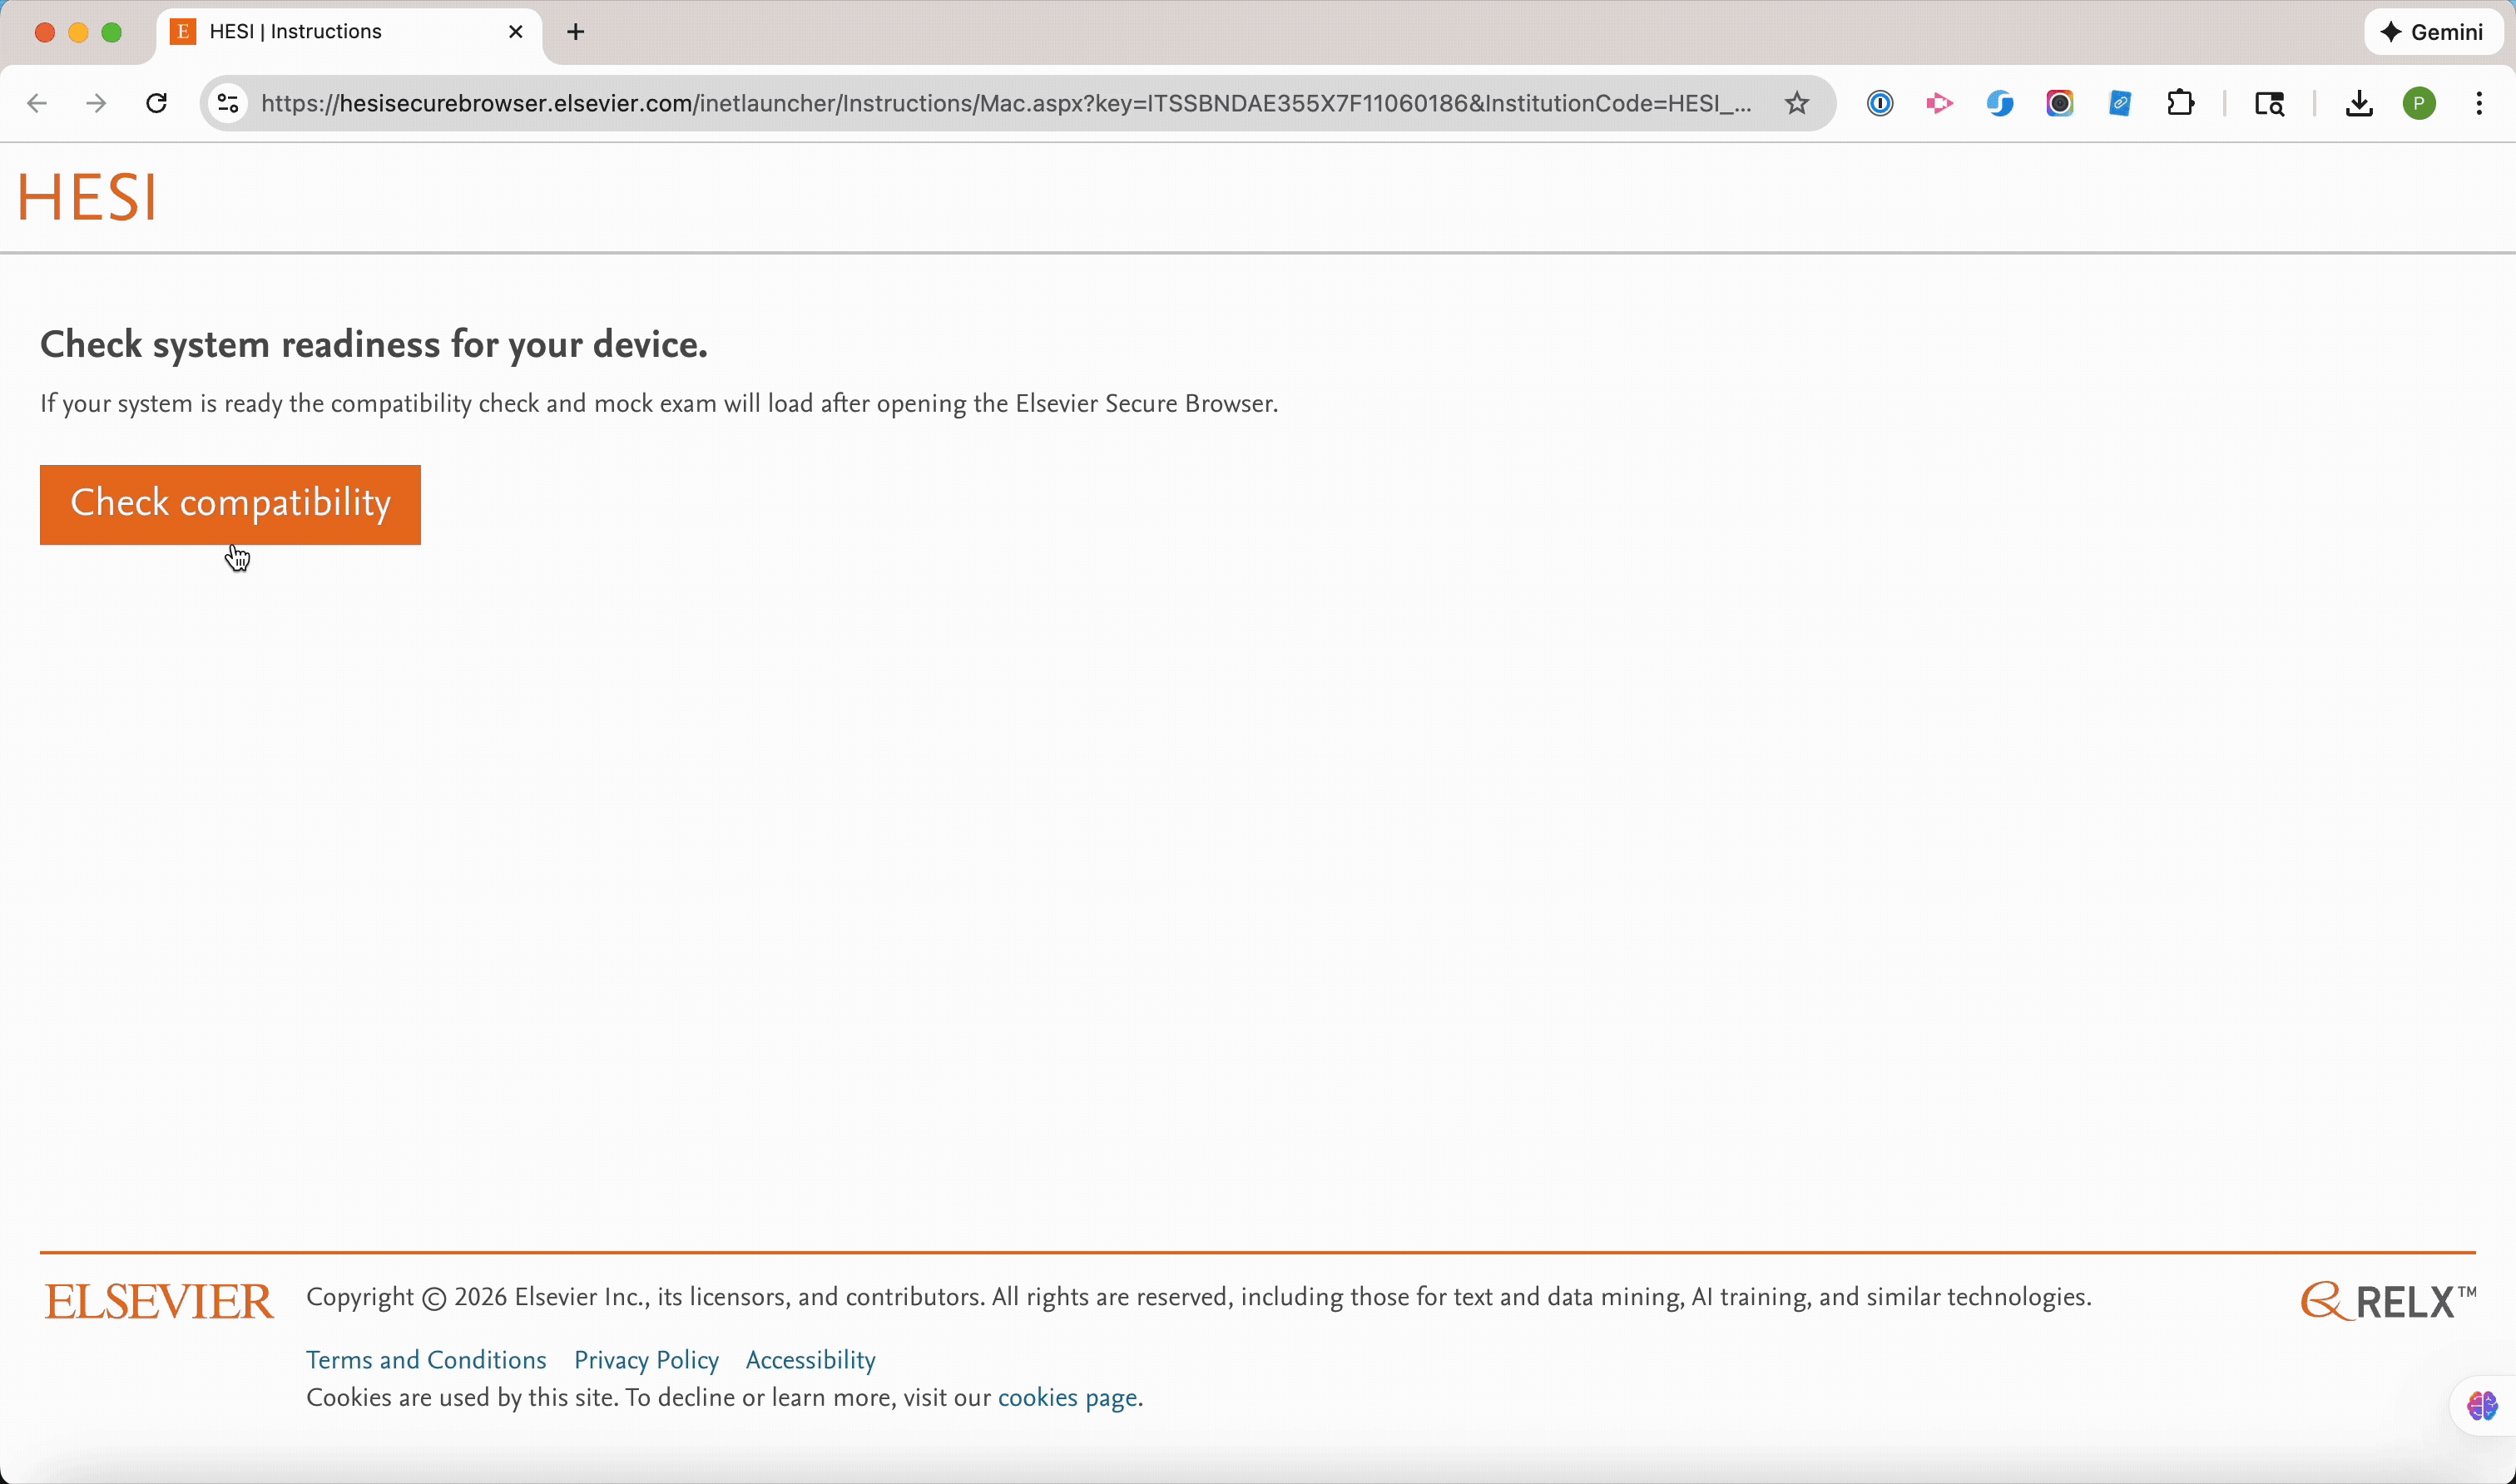Image resolution: width=2516 pixels, height=1484 pixels.
Task: Click the Check compatibility button
Action: pos(230,504)
